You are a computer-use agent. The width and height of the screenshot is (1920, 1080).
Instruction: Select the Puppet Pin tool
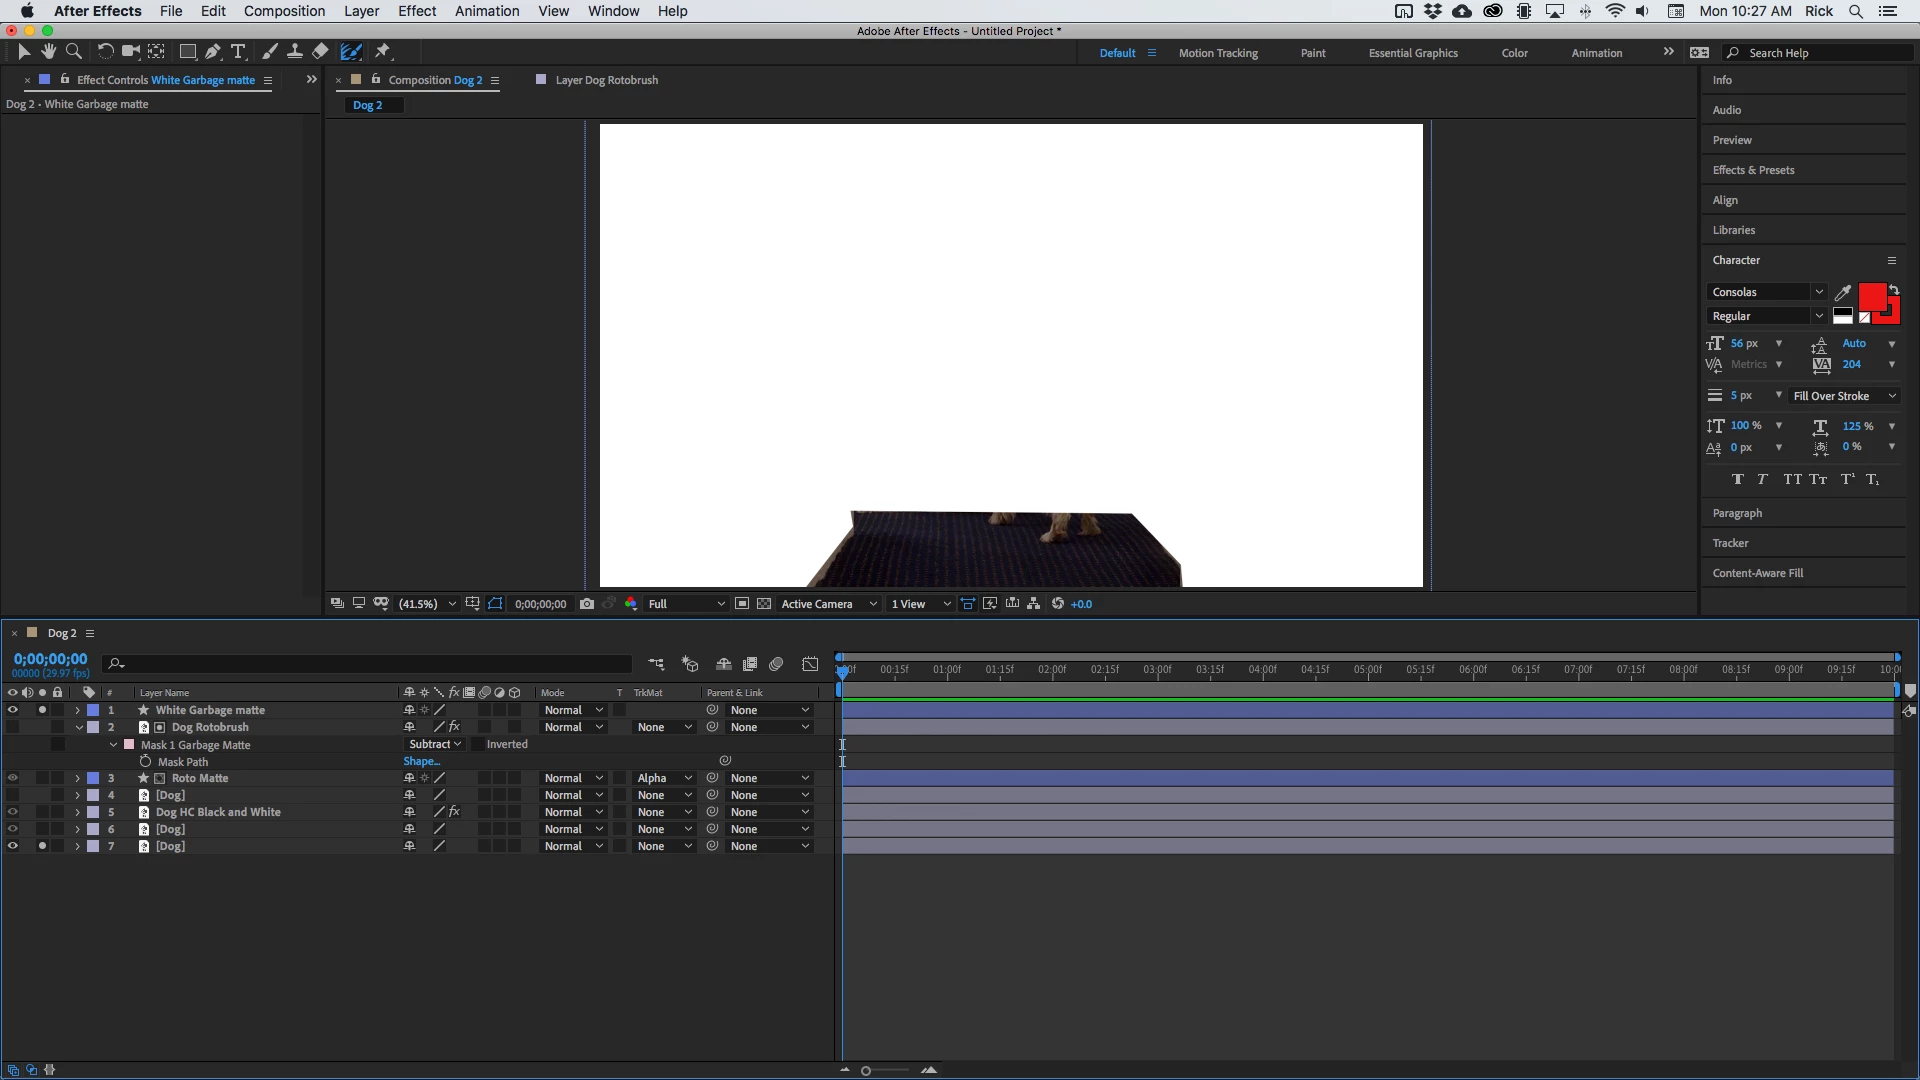[x=383, y=51]
